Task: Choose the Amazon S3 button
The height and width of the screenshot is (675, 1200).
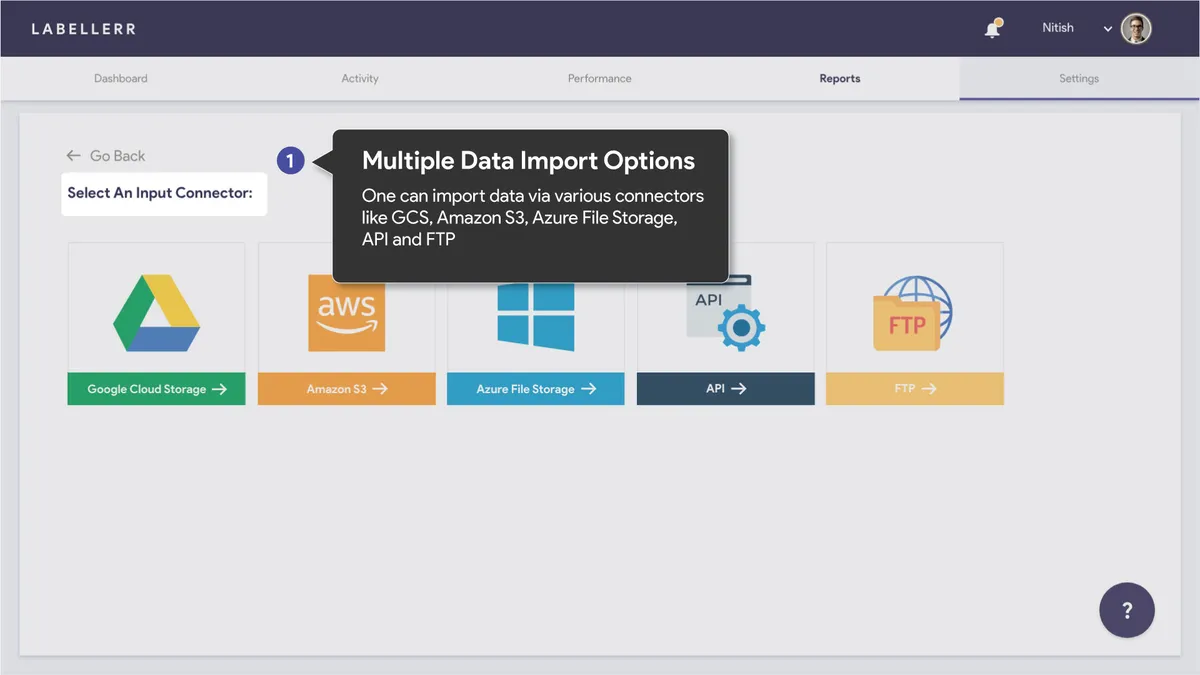Action: click(x=346, y=389)
